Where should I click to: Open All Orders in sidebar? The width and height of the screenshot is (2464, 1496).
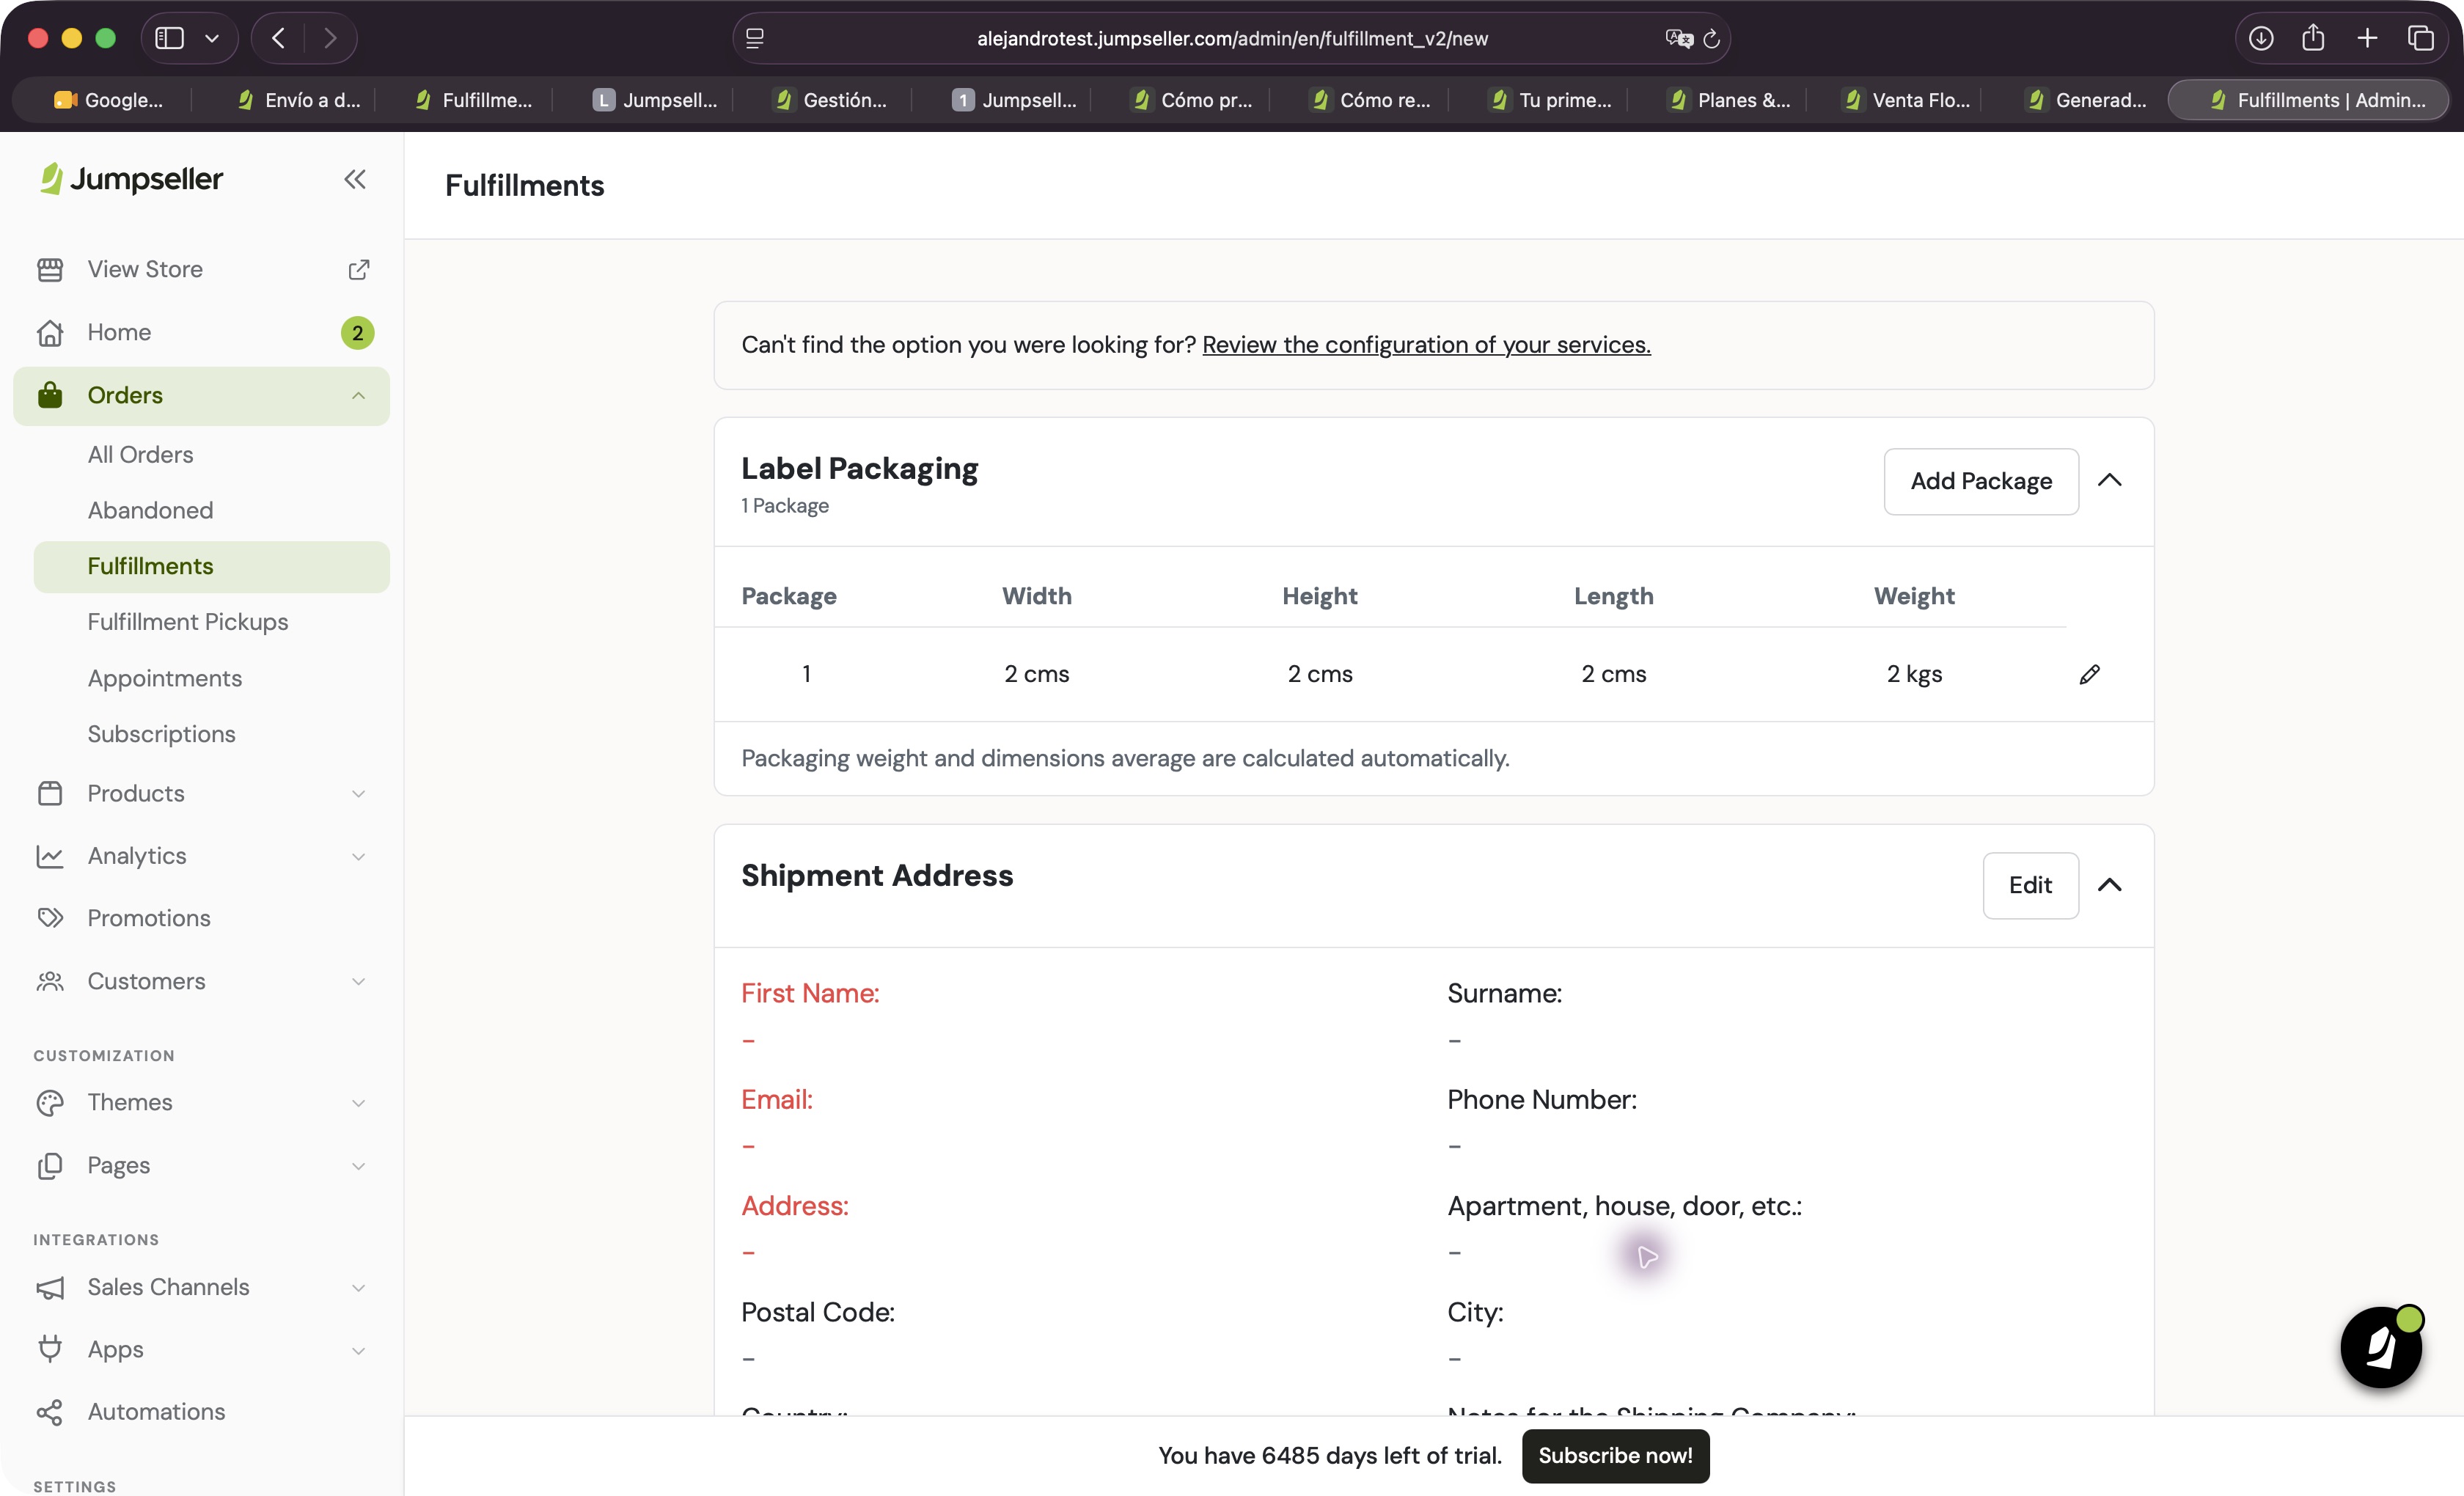click(x=141, y=455)
